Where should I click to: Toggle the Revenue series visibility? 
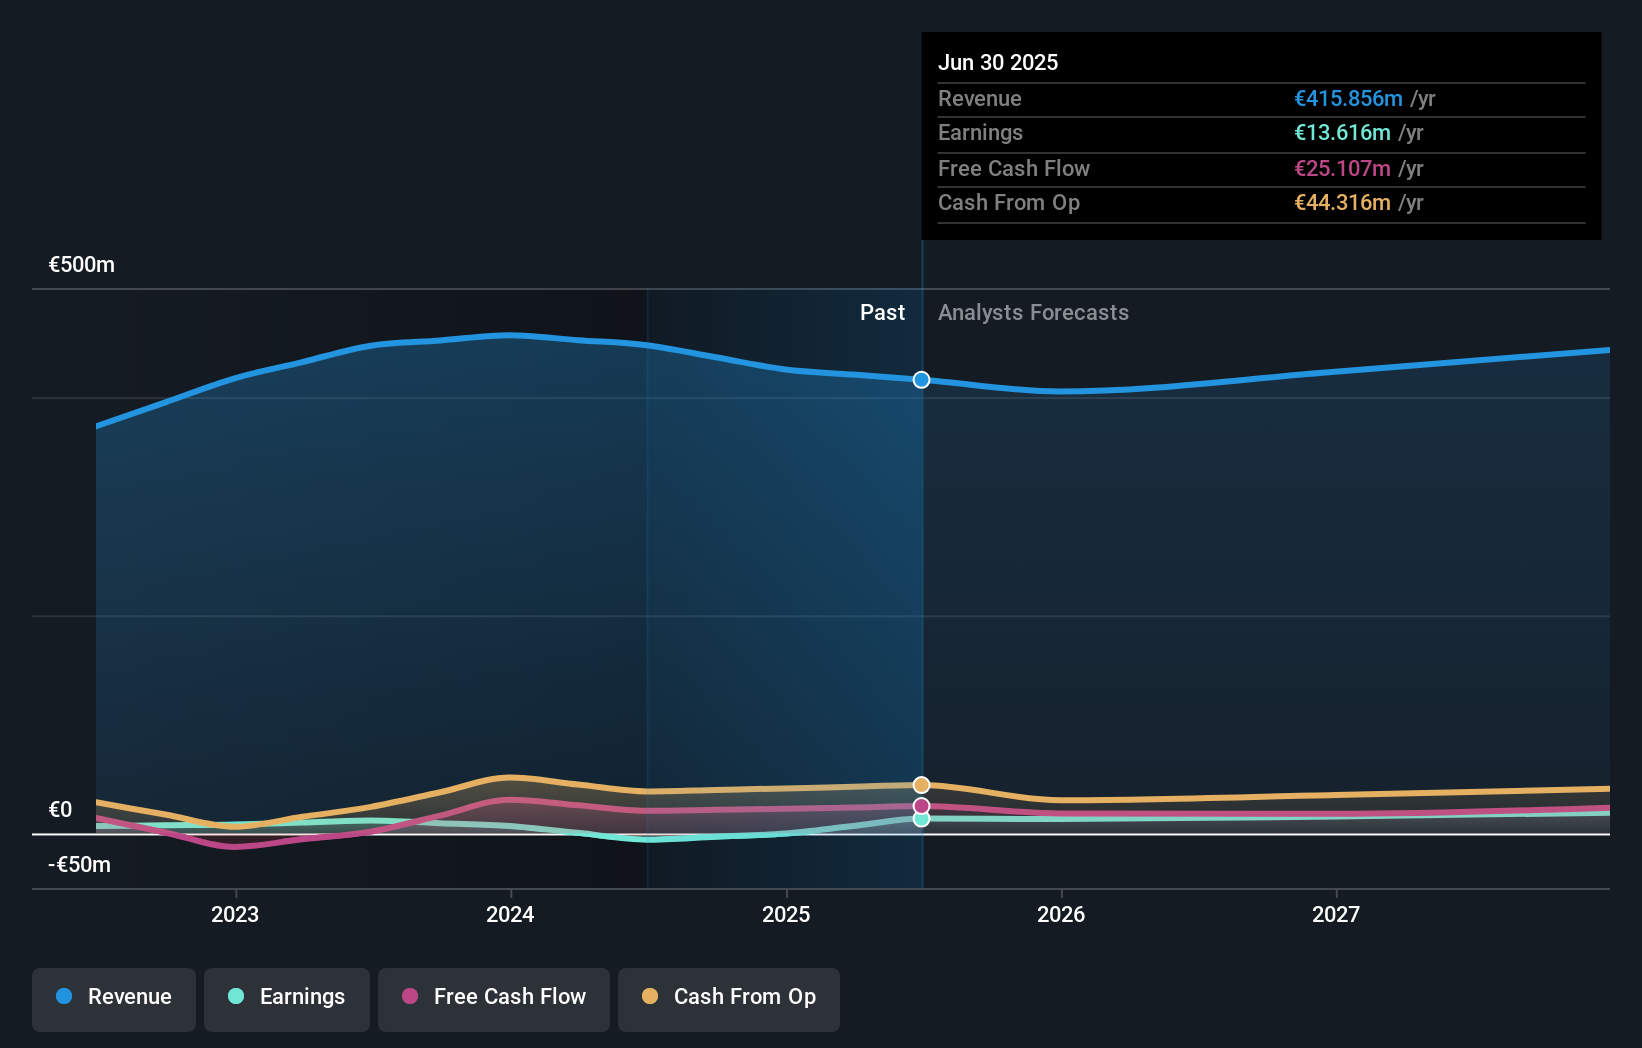click(x=113, y=997)
